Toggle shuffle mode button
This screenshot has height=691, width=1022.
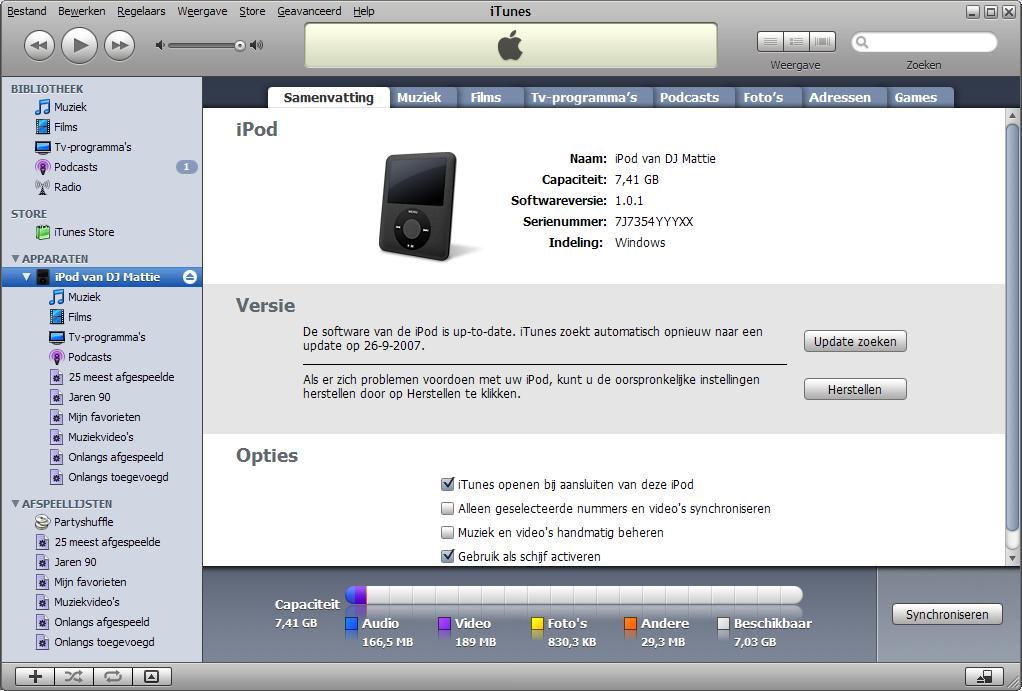point(74,677)
